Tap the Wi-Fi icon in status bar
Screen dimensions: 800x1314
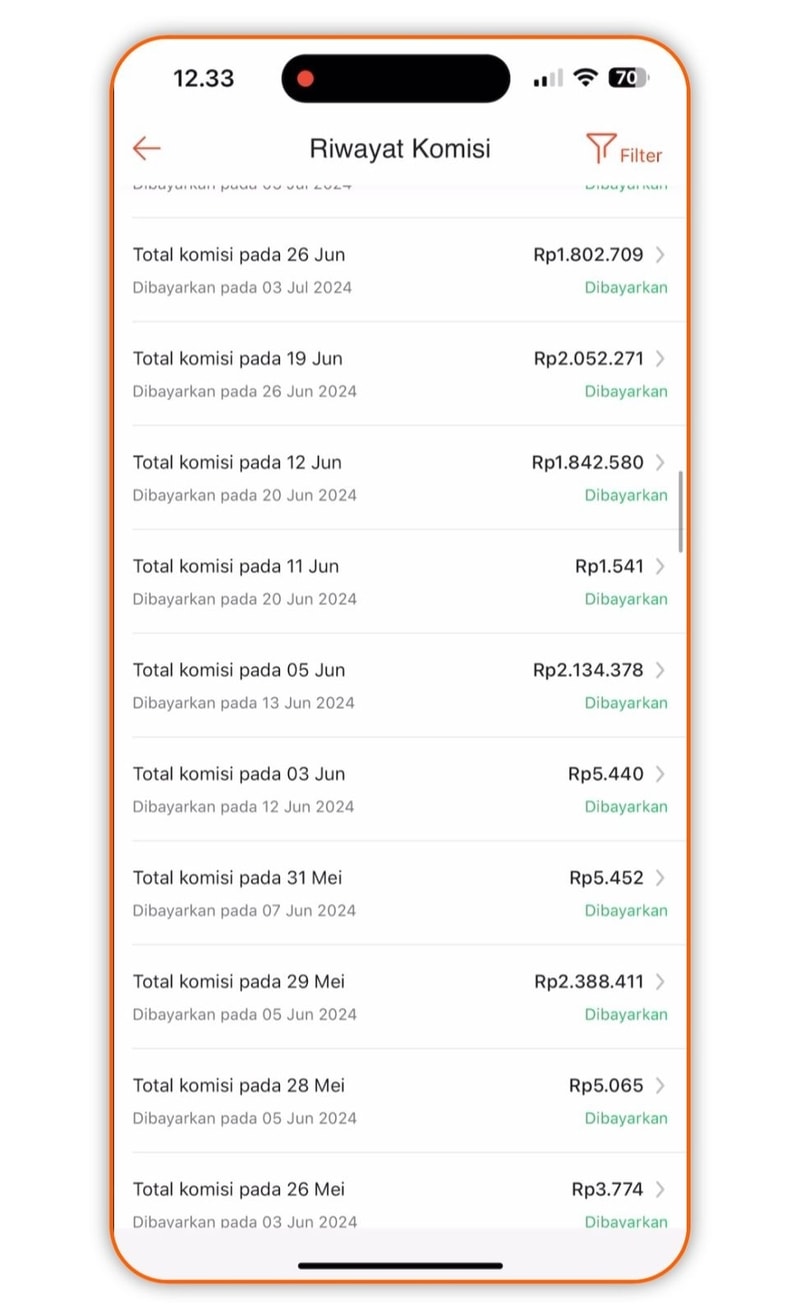click(586, 78)
